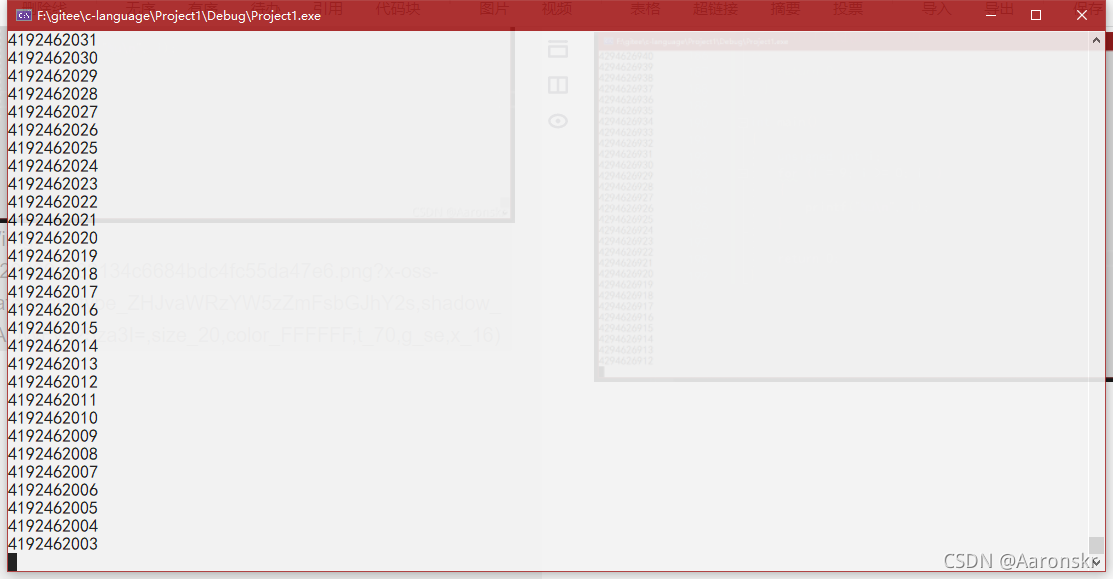Screen dimensions: 1113x579
Task: Select the output line 4192462006
Action: [x=53, y=490]
